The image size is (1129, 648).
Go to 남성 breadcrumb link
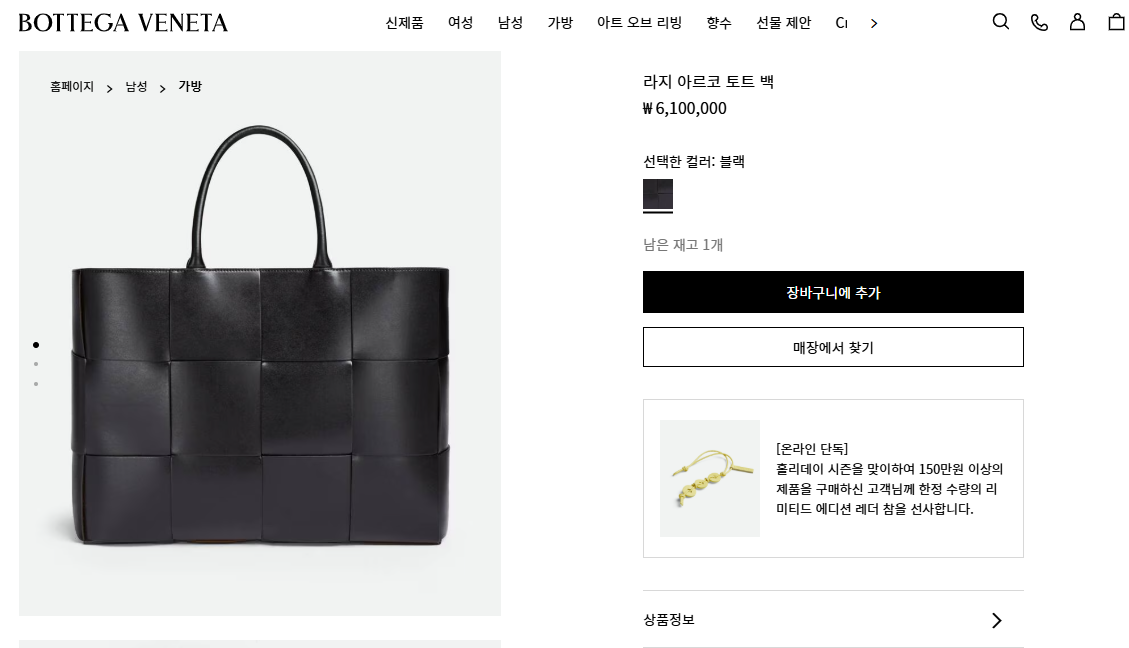136,86
